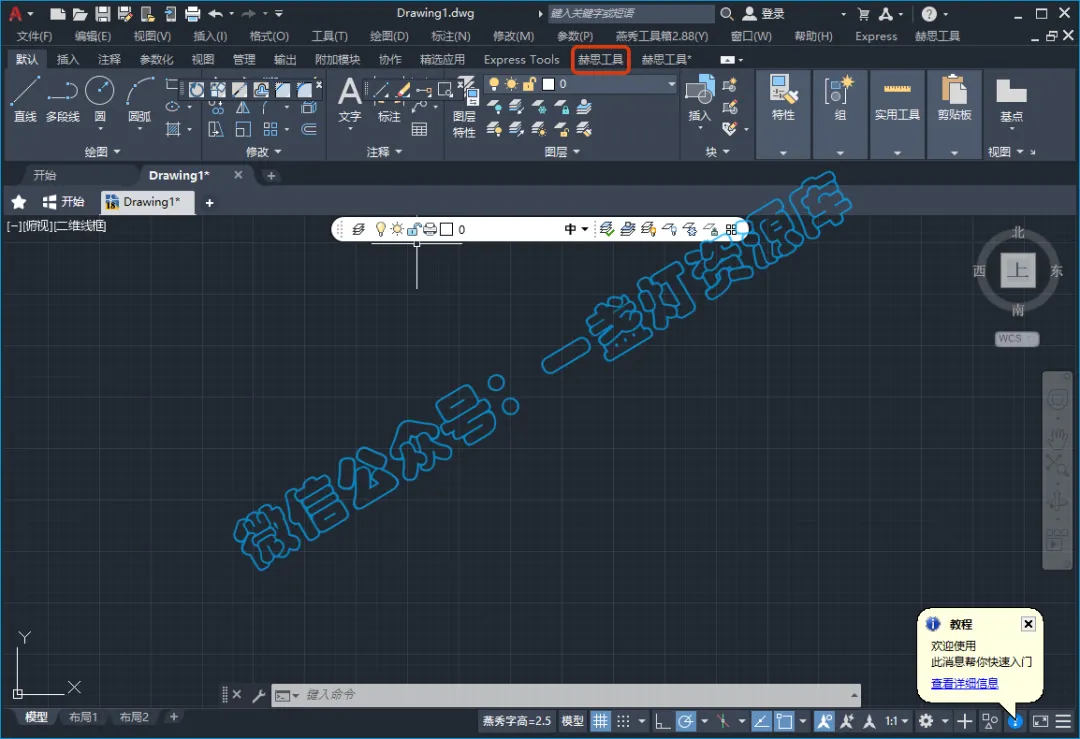
Task: Open the 剪贴板 clipboard panel
Action: (954, 98)
